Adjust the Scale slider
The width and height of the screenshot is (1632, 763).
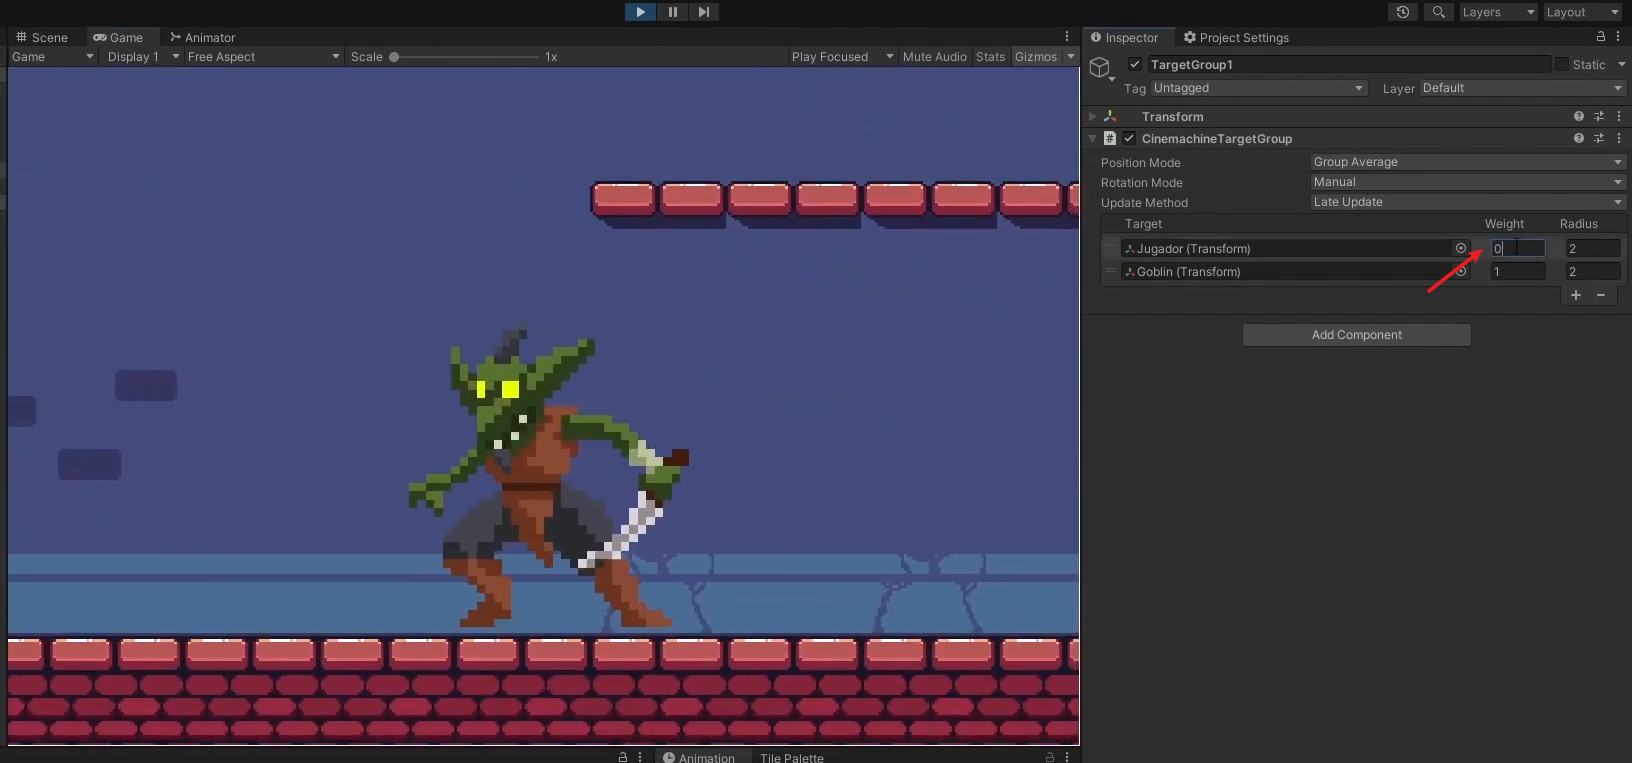(x=465, y=57)
